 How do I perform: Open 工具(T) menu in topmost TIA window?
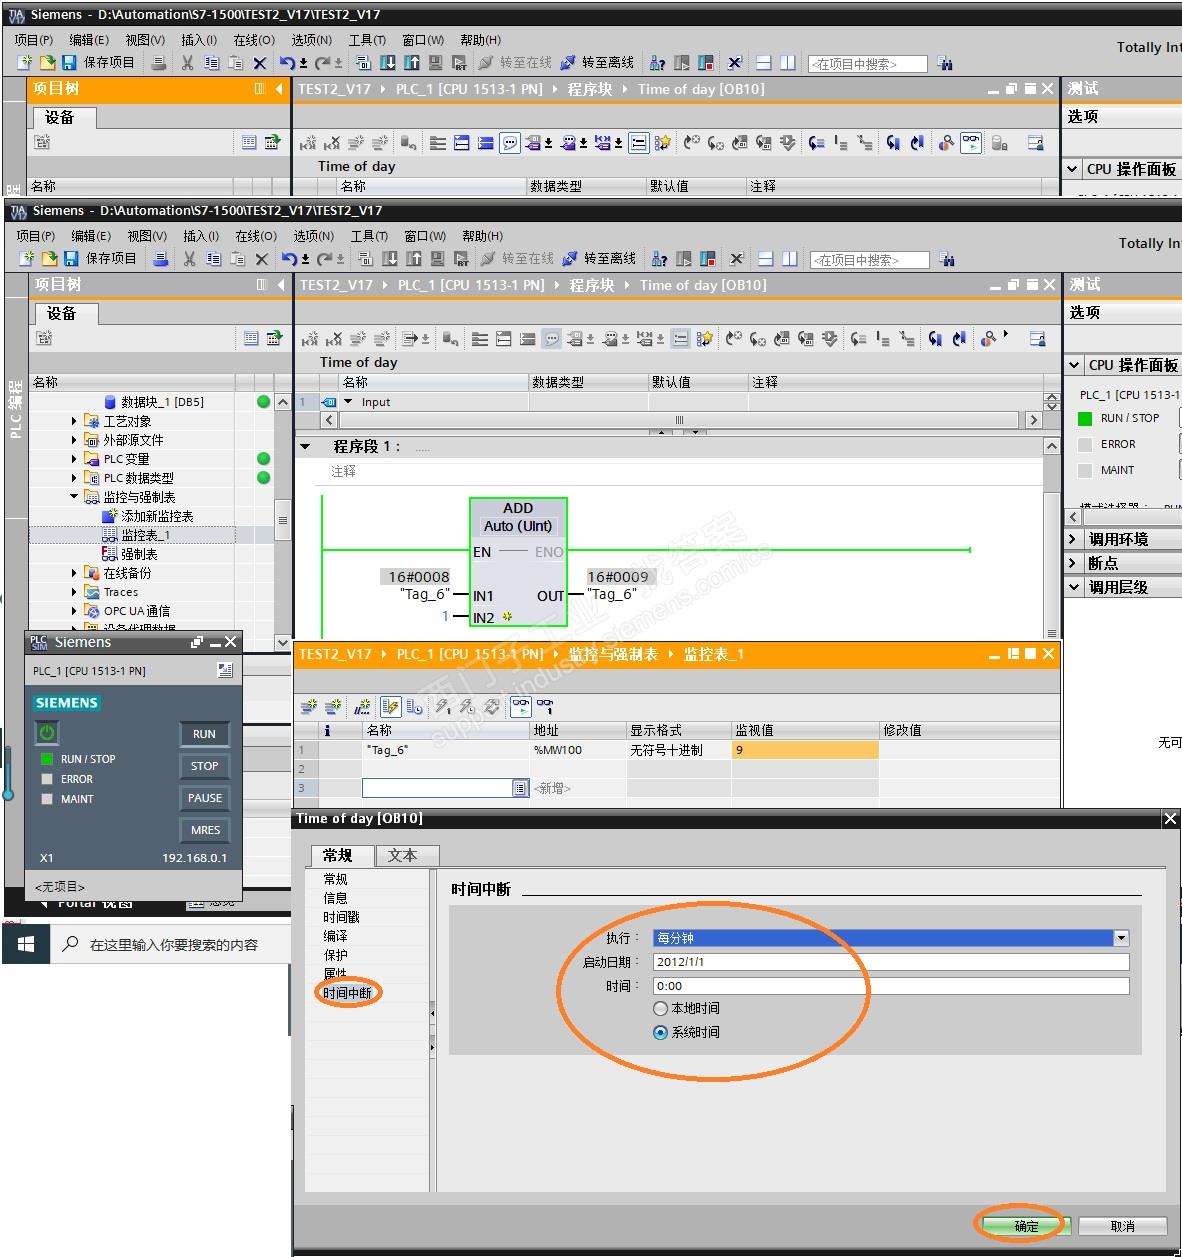coord(367,40)
